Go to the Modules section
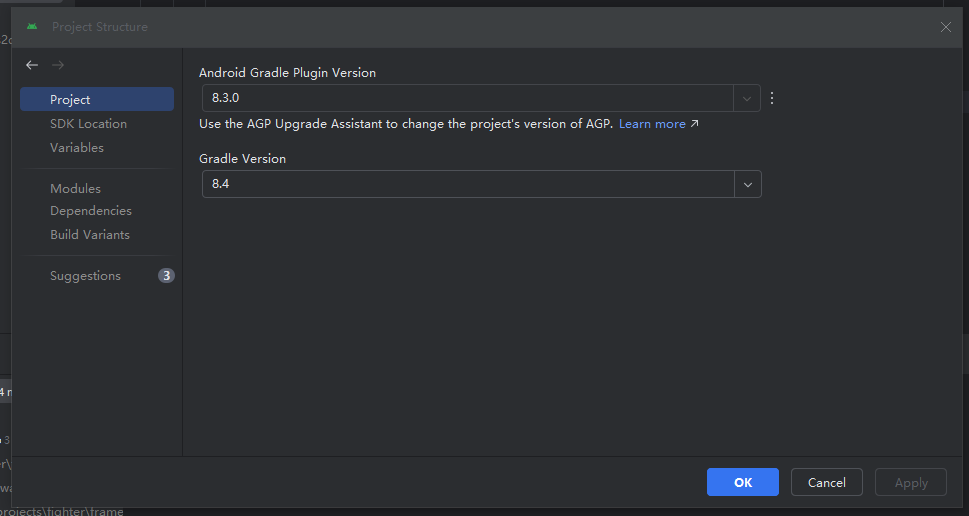The height and width of the screenshot is (516, 969). click(75, 189)
